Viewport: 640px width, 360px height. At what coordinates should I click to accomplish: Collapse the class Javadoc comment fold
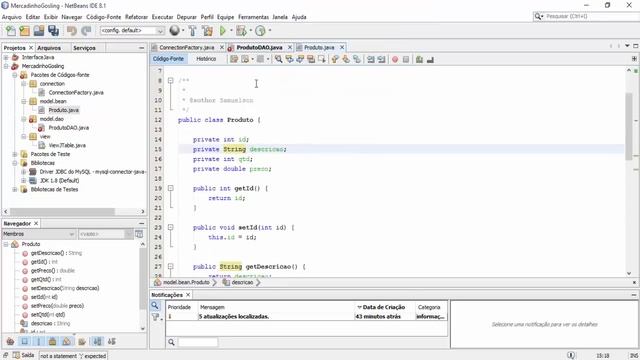(x=171, y=81)
